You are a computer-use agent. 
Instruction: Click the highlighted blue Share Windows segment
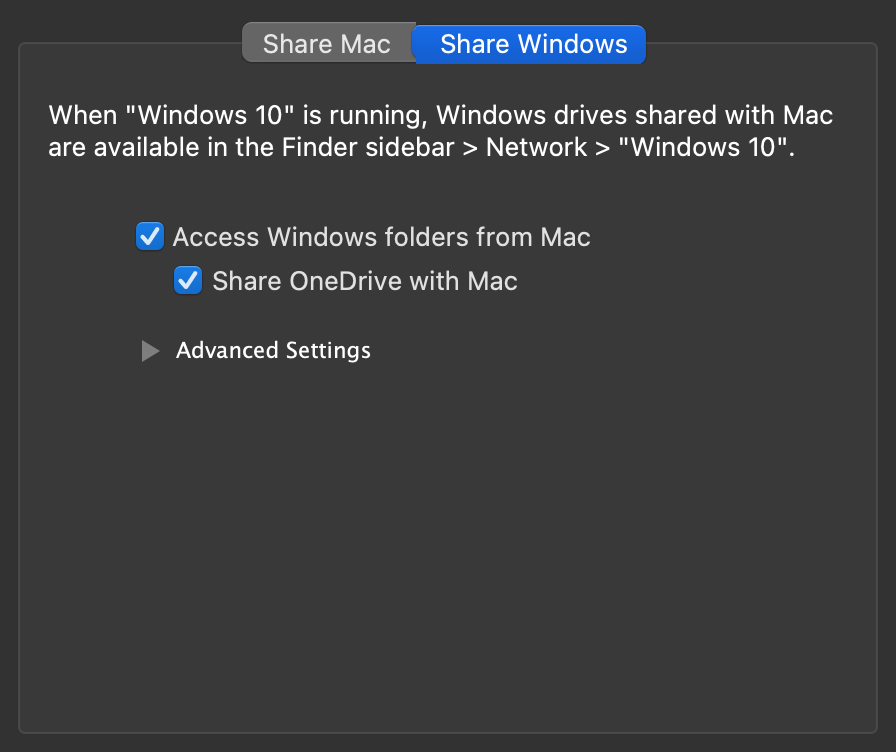point(533,45)
